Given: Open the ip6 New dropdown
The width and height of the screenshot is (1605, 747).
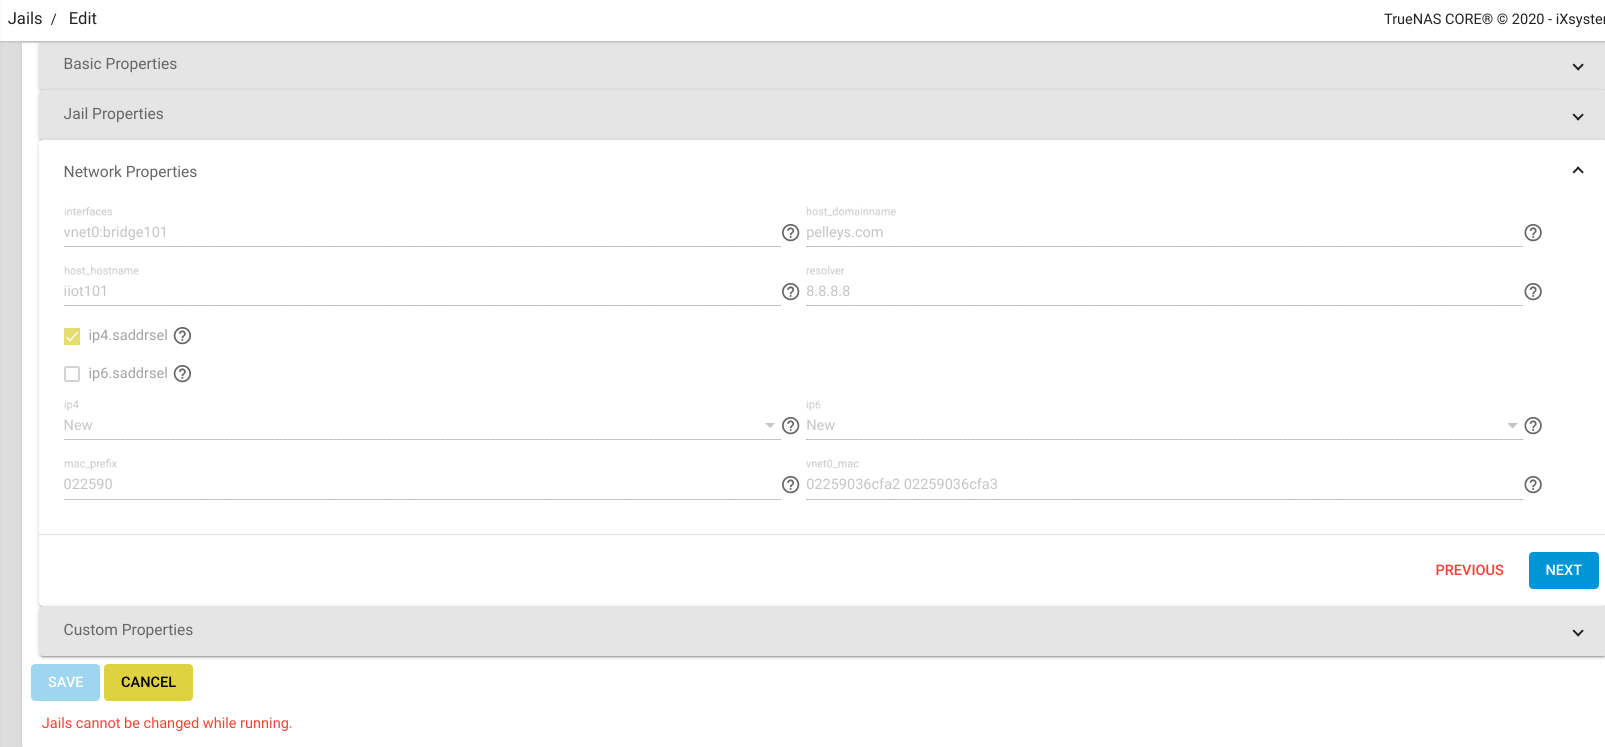Looking at the screenshot, I should pos(1163,426).
